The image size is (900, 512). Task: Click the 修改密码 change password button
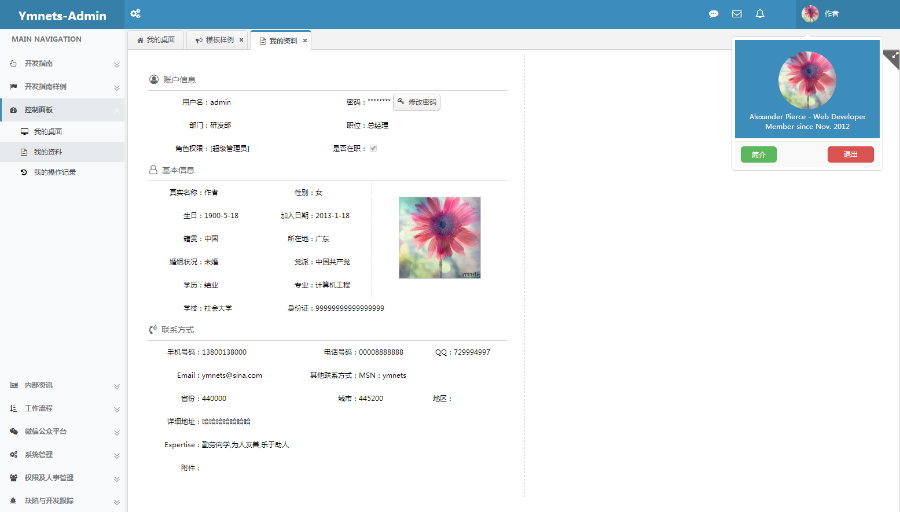click(417, 102)
